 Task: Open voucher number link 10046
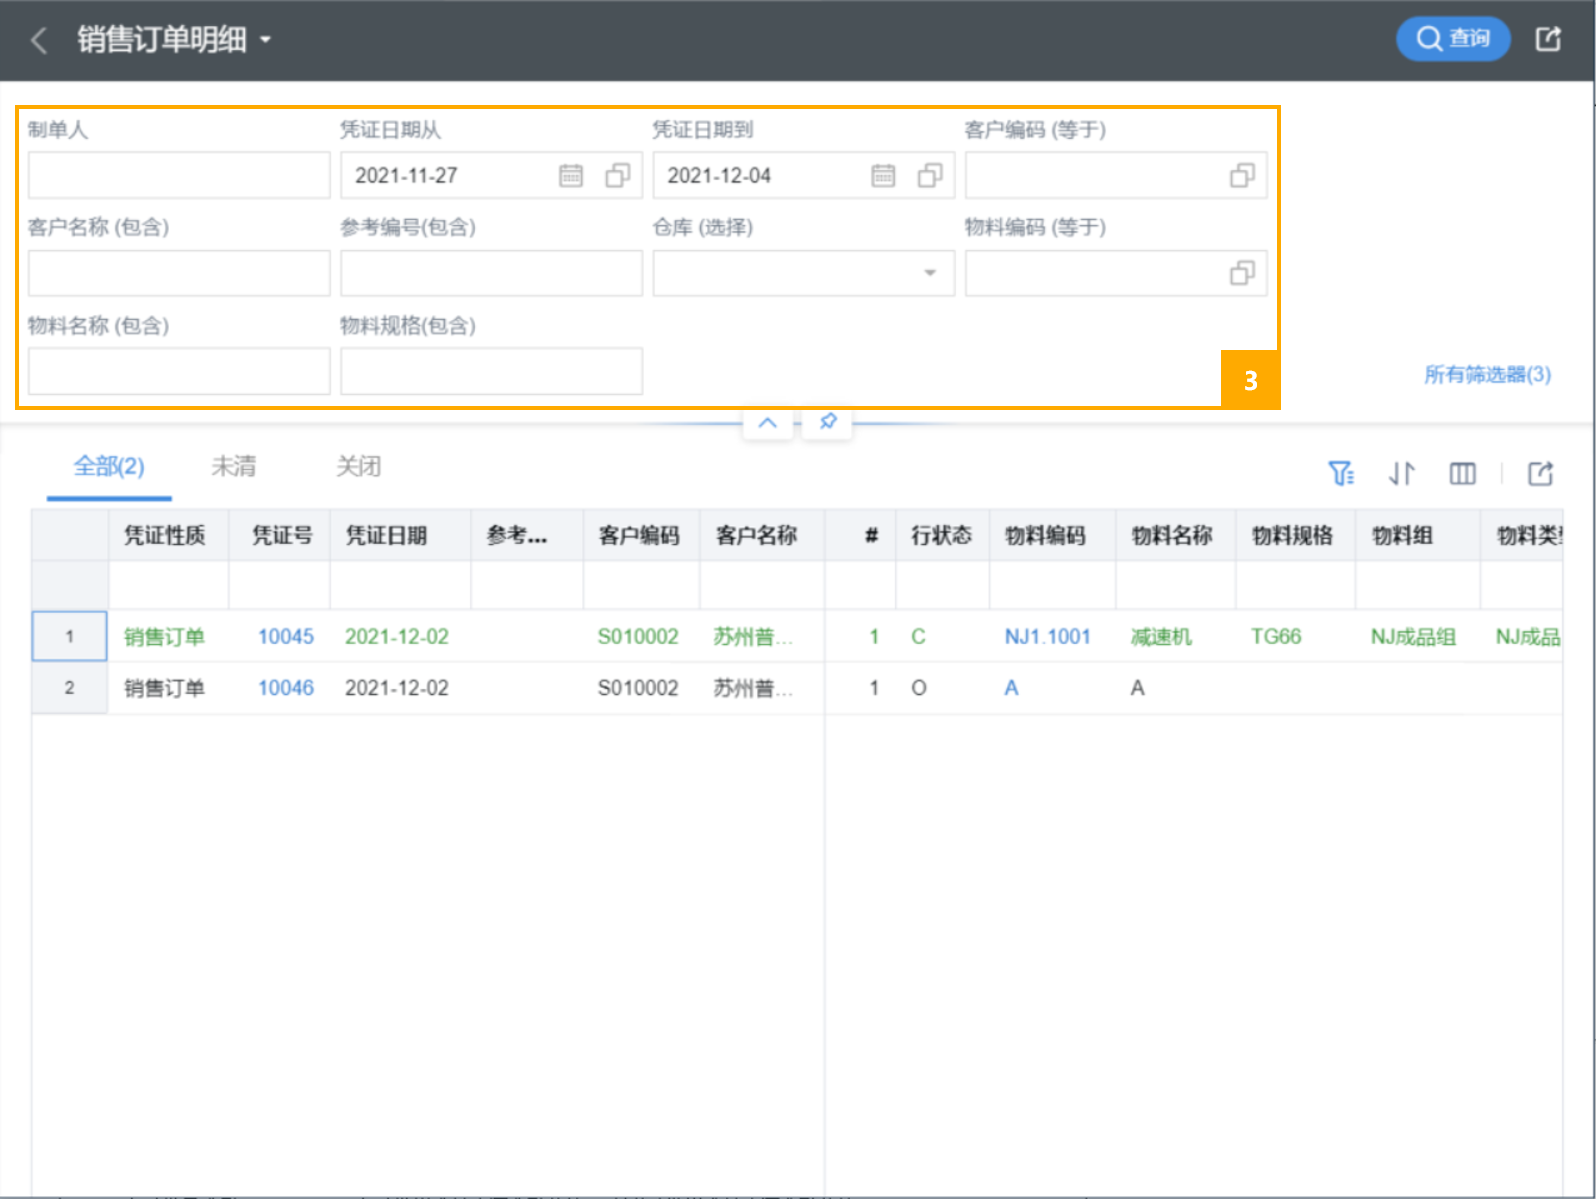pos(286,688)
